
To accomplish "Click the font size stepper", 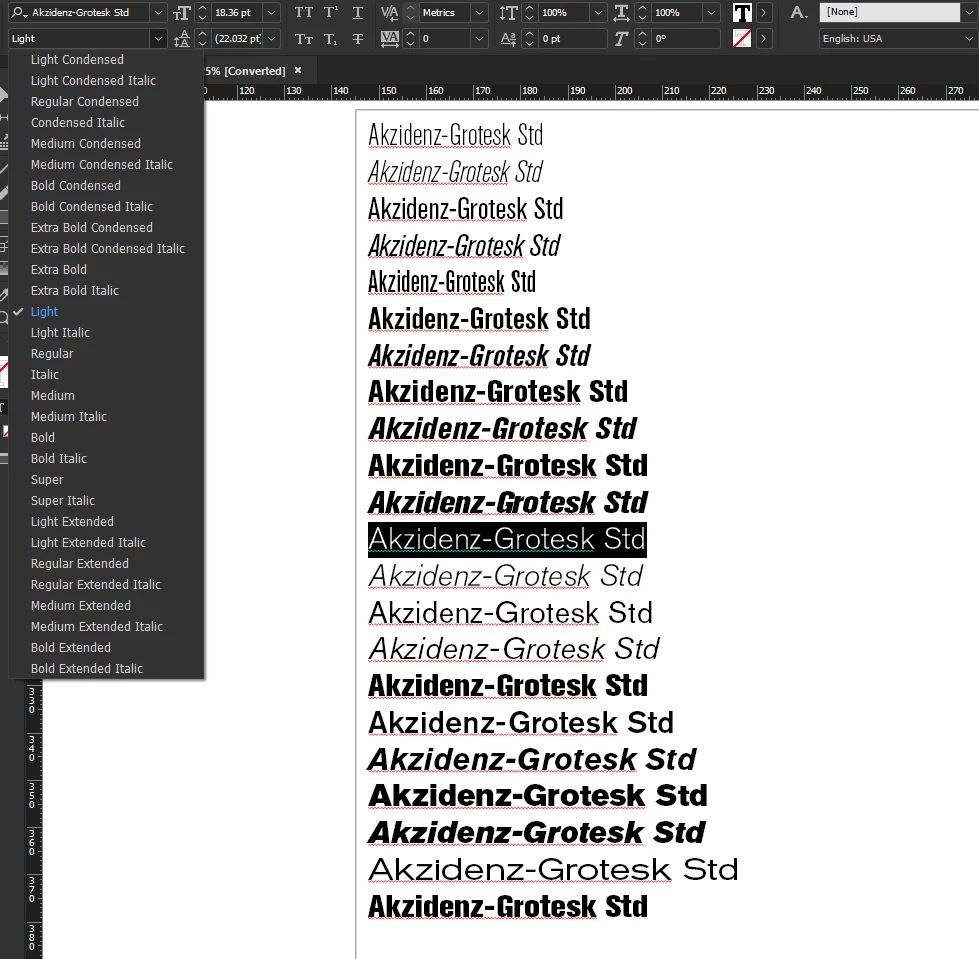I will tap(202, 12).
